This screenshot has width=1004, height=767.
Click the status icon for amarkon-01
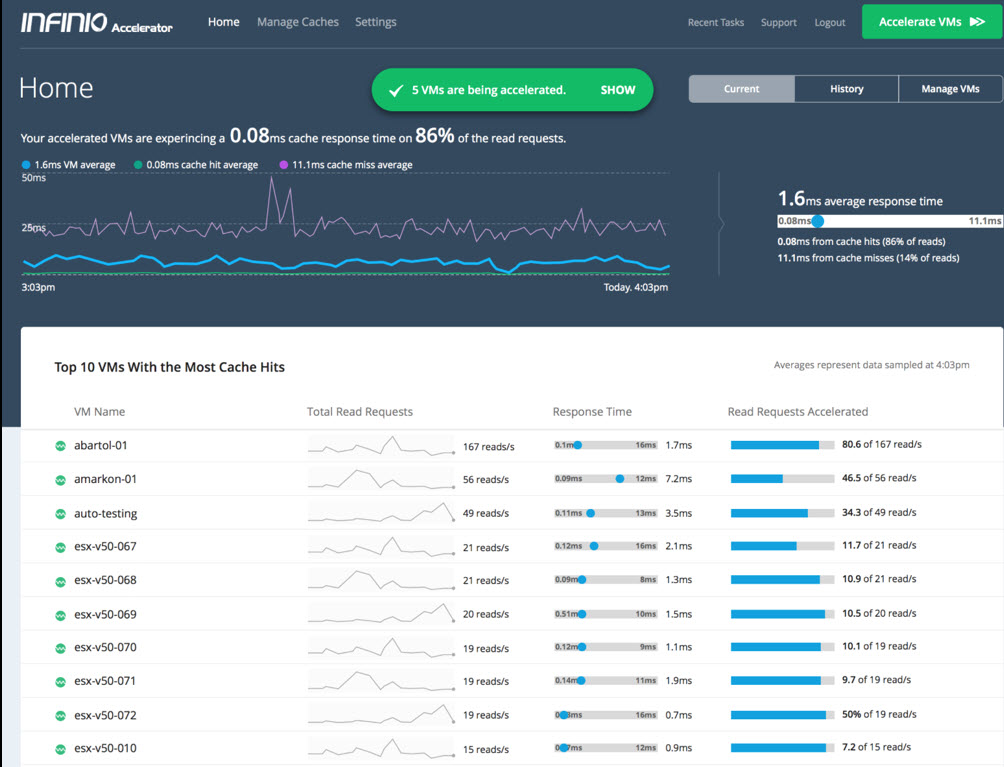60,480
